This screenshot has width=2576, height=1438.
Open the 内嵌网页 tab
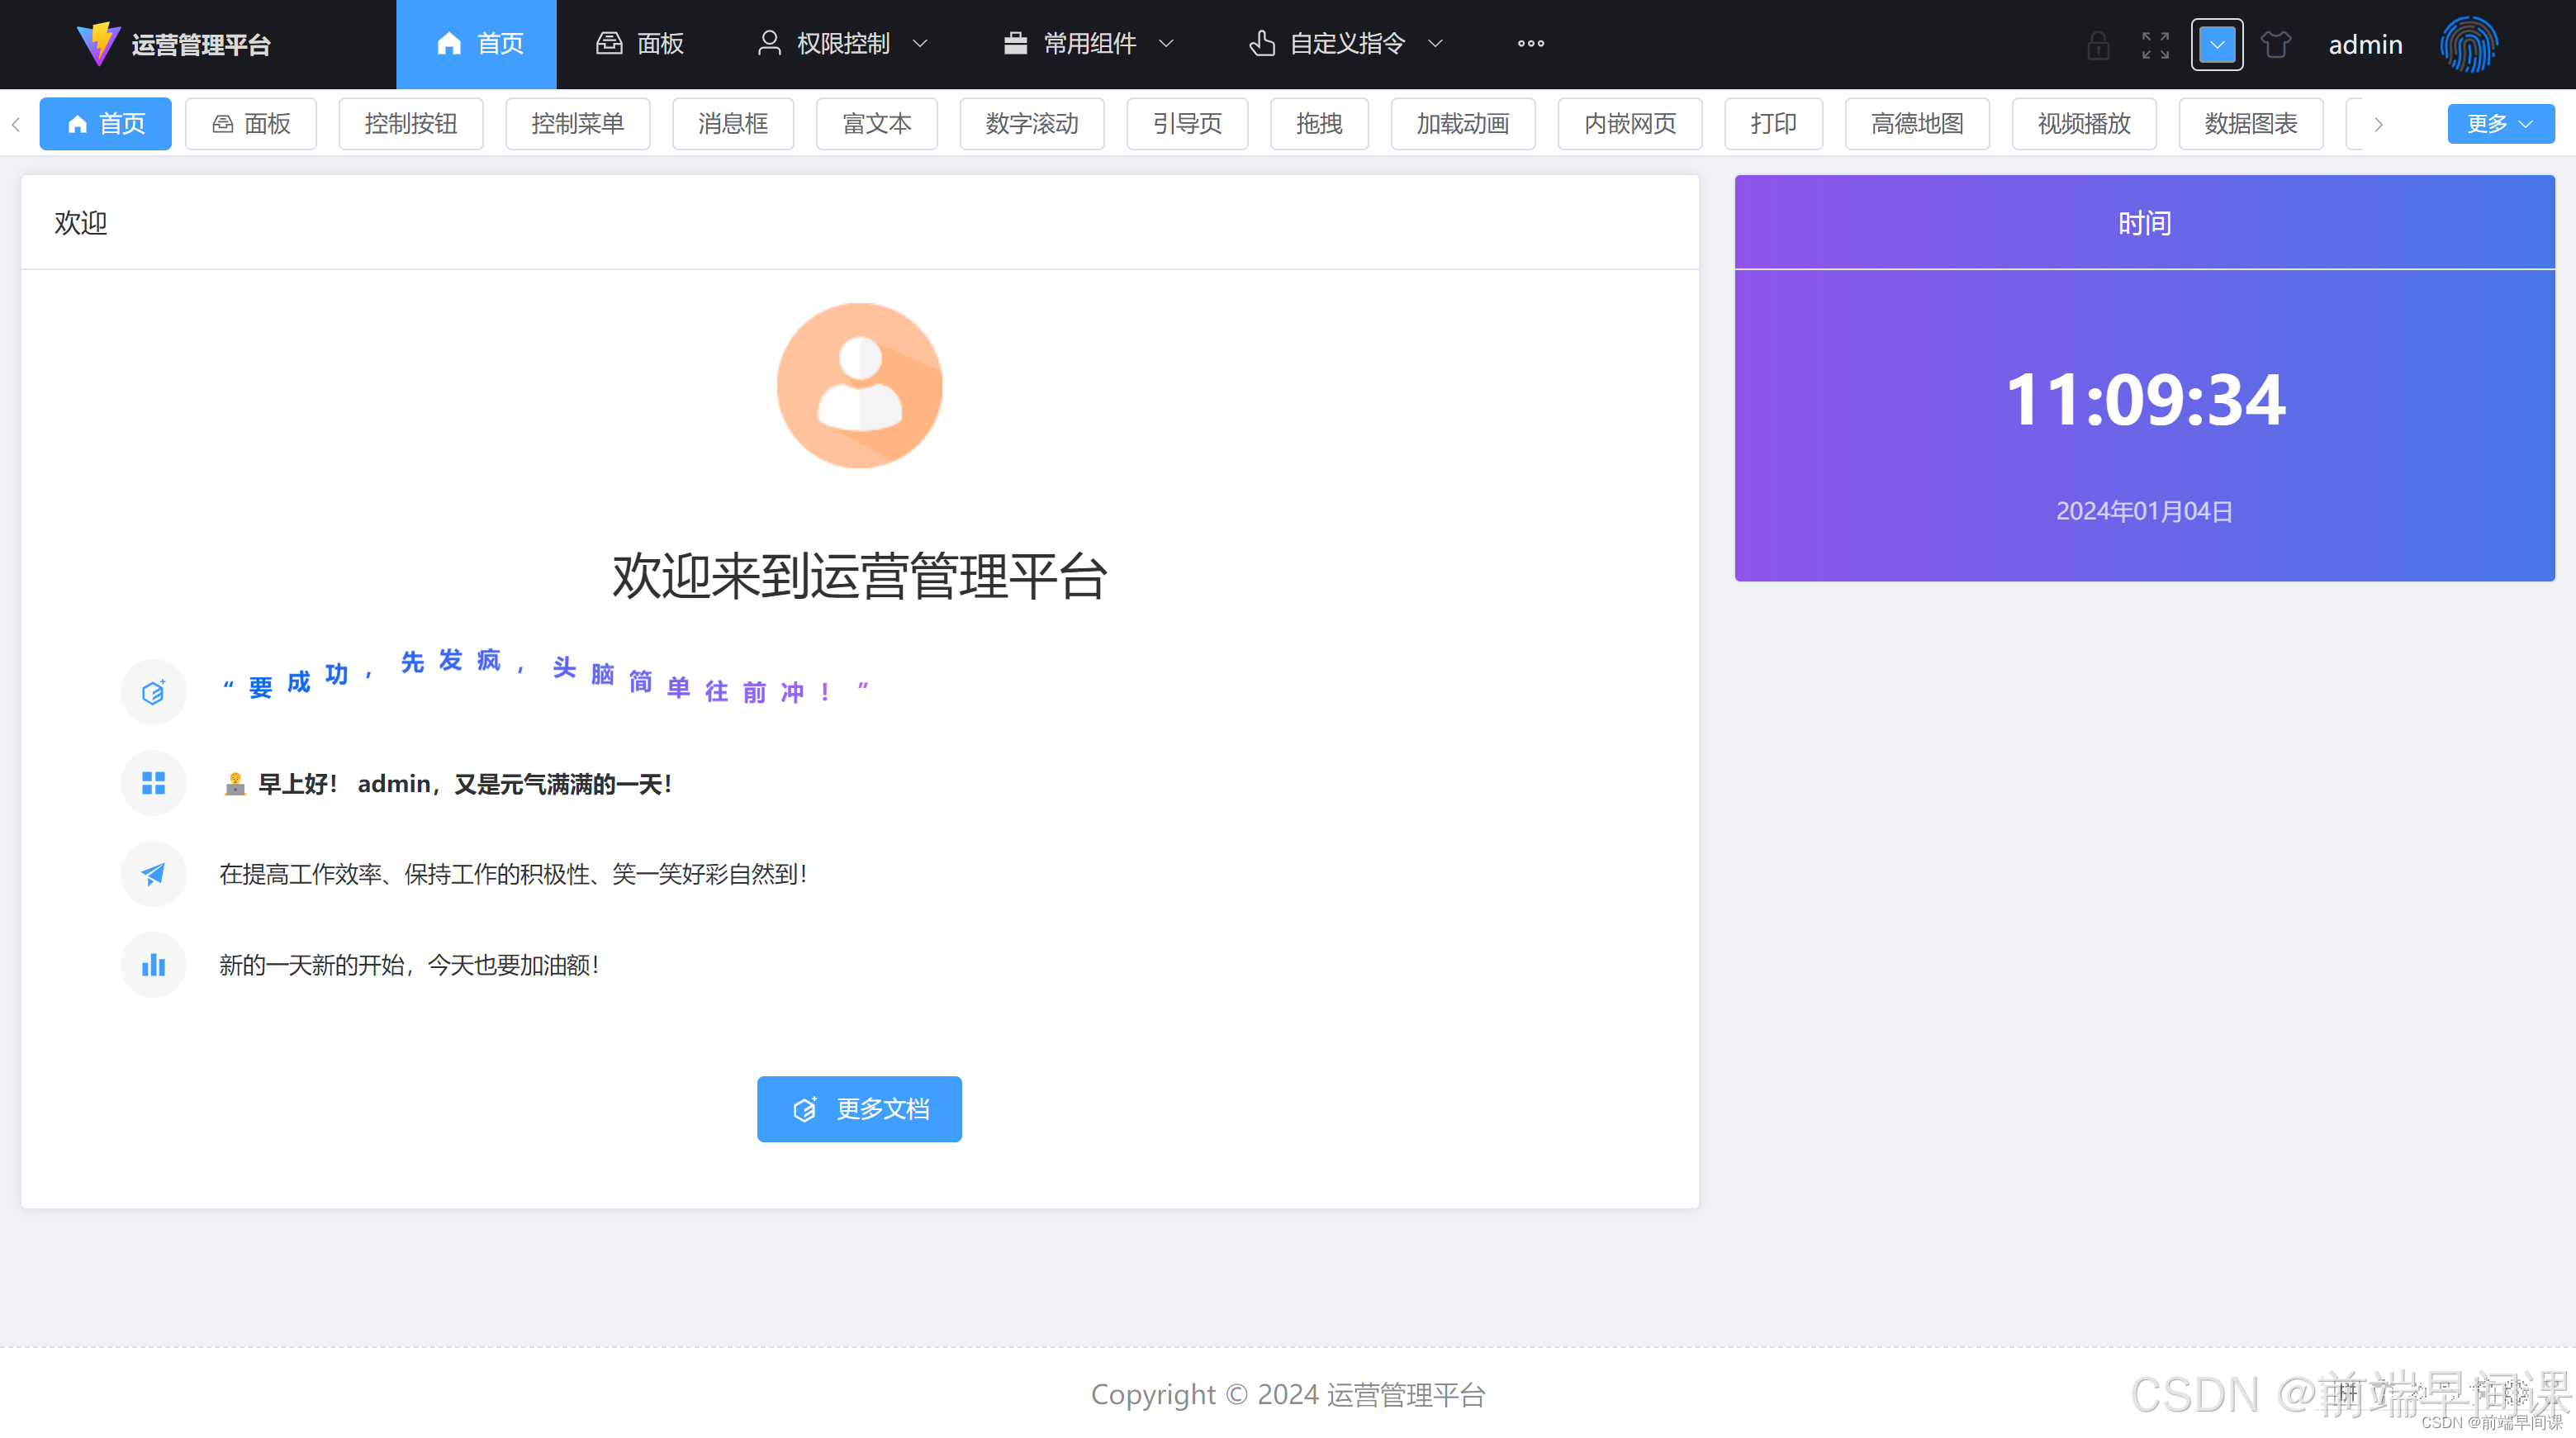pyautogui.click(x=1630, y=124)
